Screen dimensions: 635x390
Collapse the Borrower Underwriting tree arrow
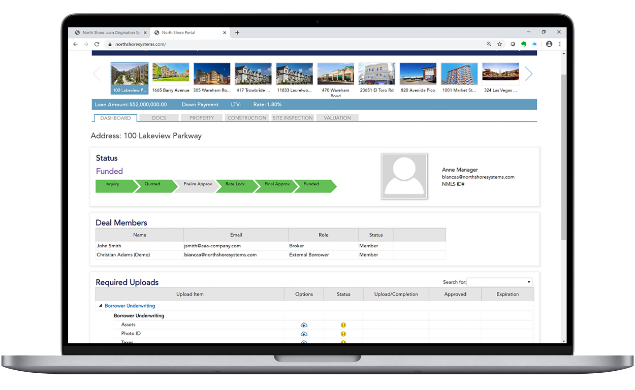click(100, 306)
